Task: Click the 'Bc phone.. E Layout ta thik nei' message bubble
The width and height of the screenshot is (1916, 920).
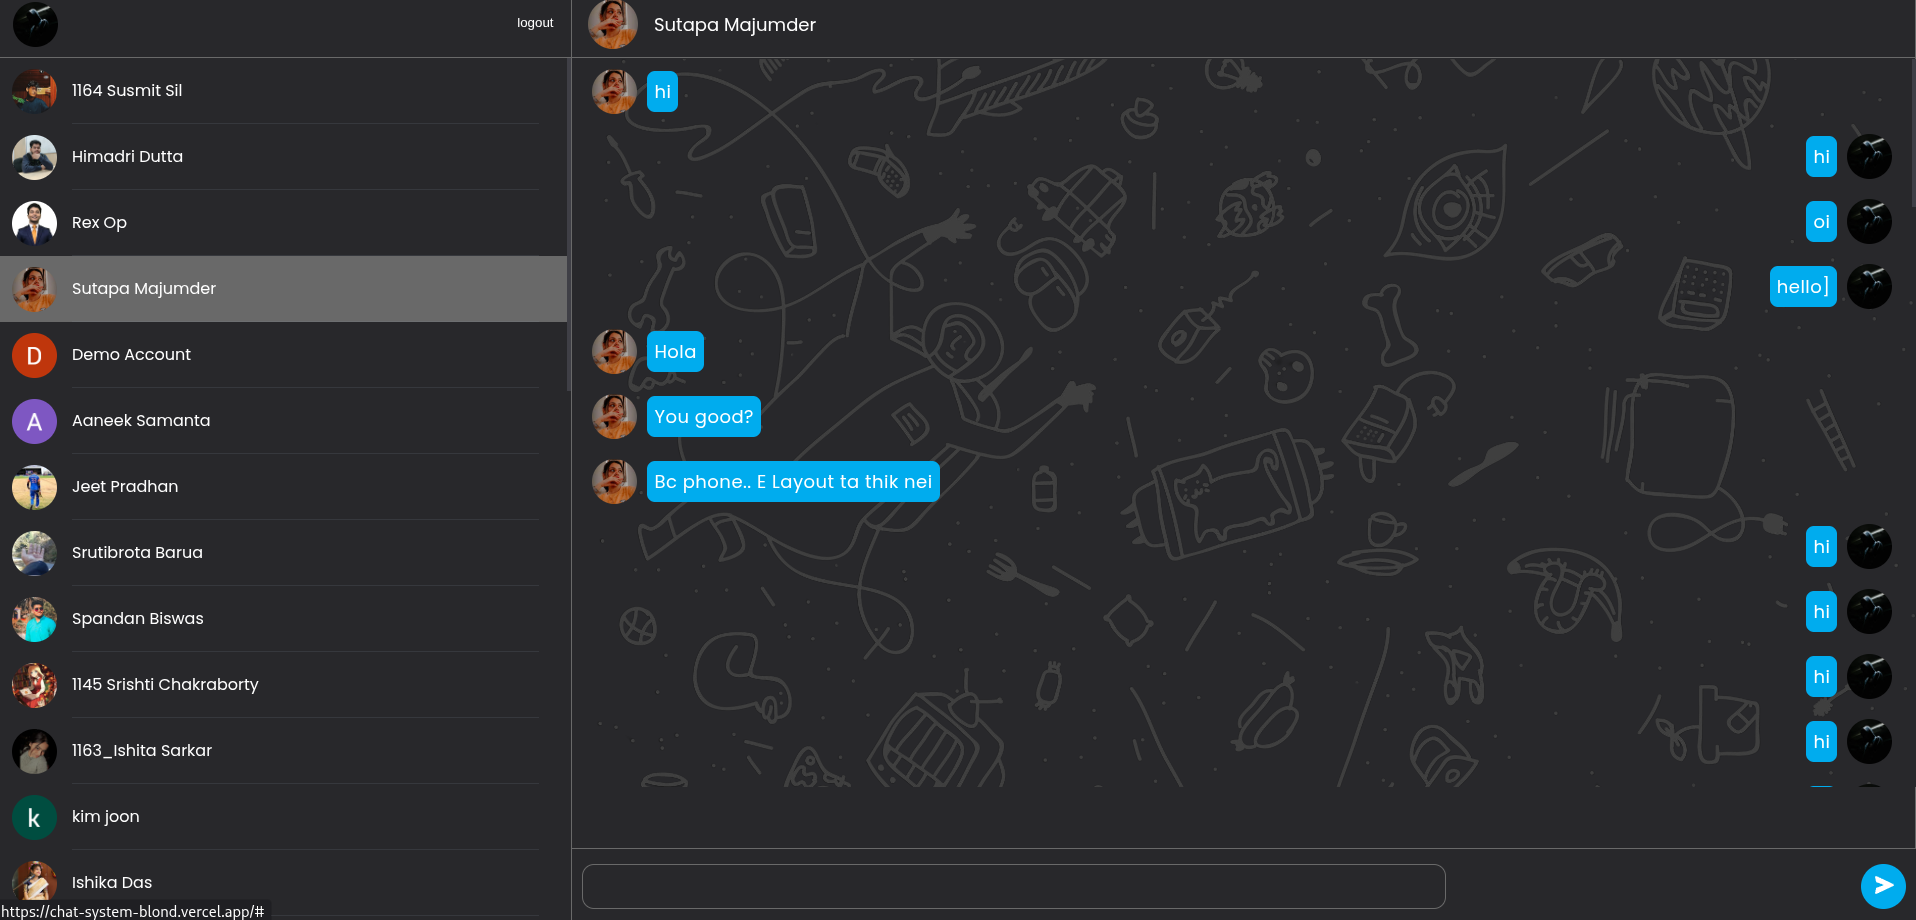Action: click(793, 481)
